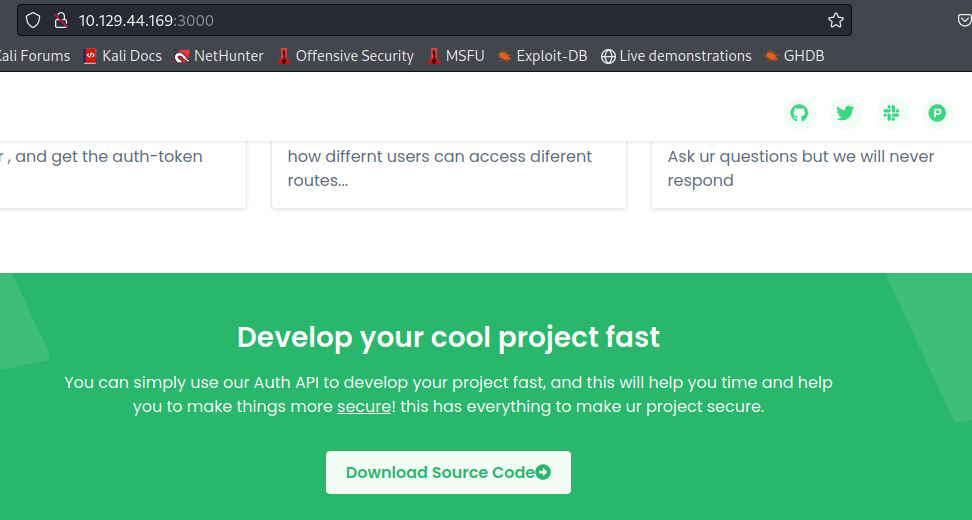Click the insecure connection padlock icon
This screenshot has width=972, height=520.
tap(60, 20)
